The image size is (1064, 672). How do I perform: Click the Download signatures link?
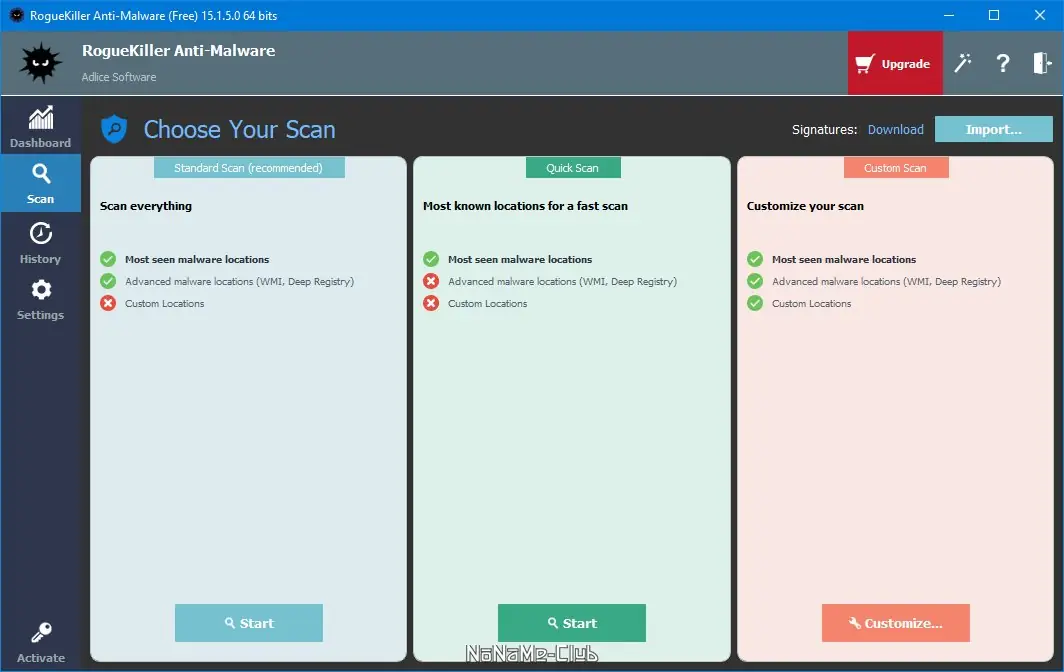coord(895,130)
